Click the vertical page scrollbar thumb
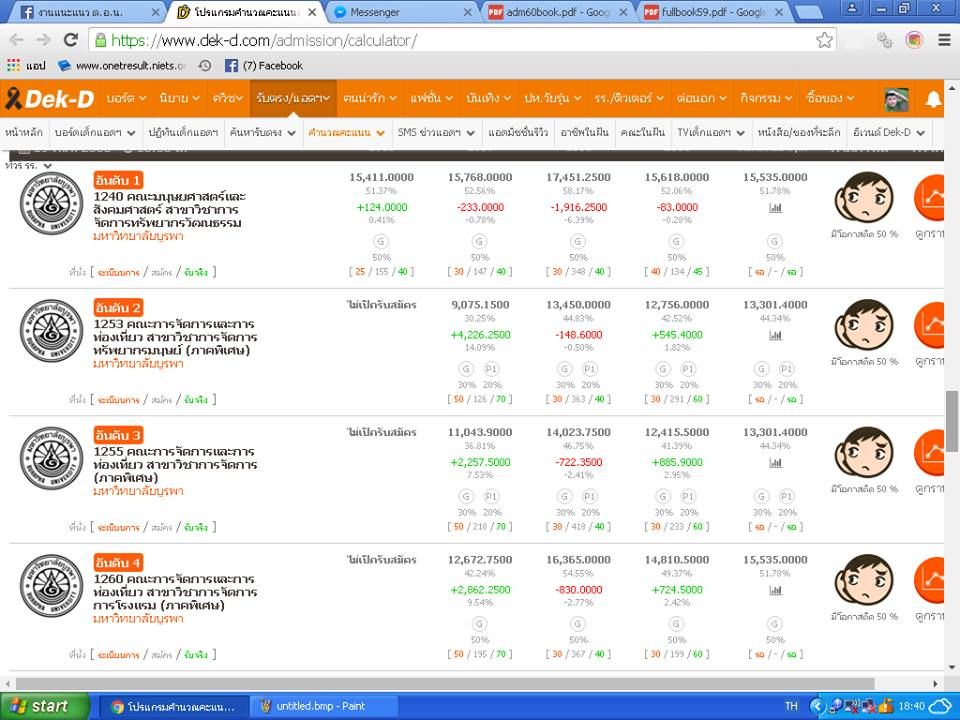The height and width of the screenshot is (720, 960). click(x=952, y=418)
